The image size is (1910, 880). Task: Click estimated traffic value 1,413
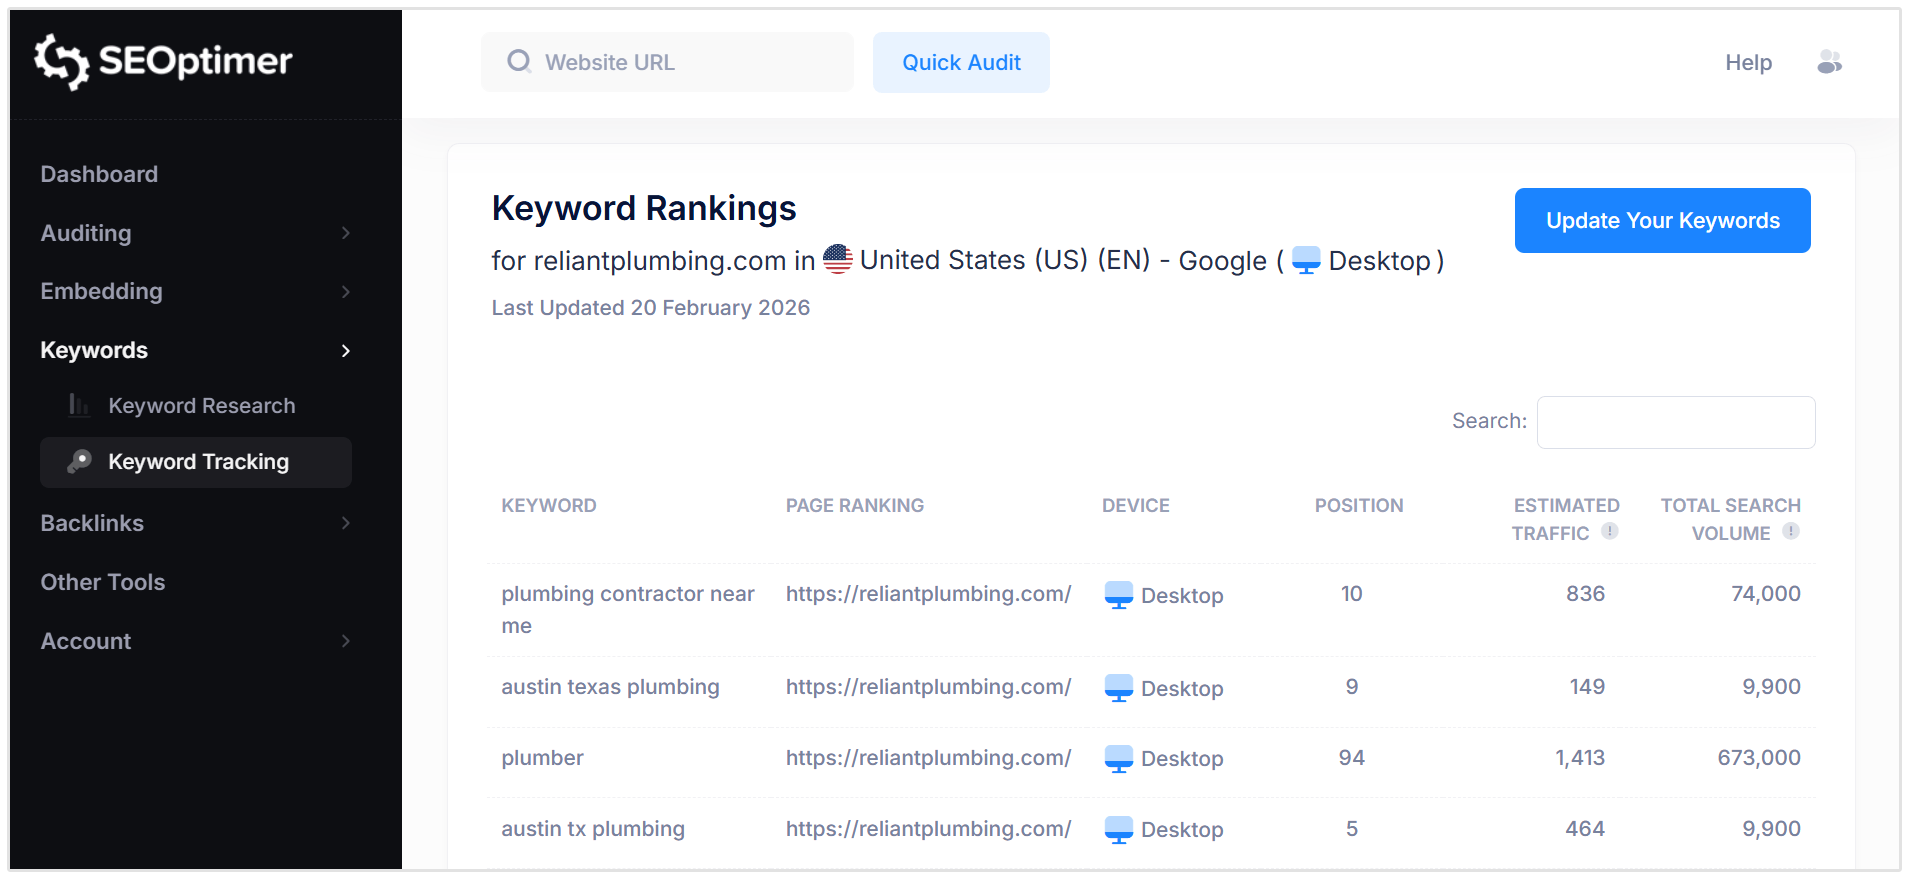(1580, 758)
